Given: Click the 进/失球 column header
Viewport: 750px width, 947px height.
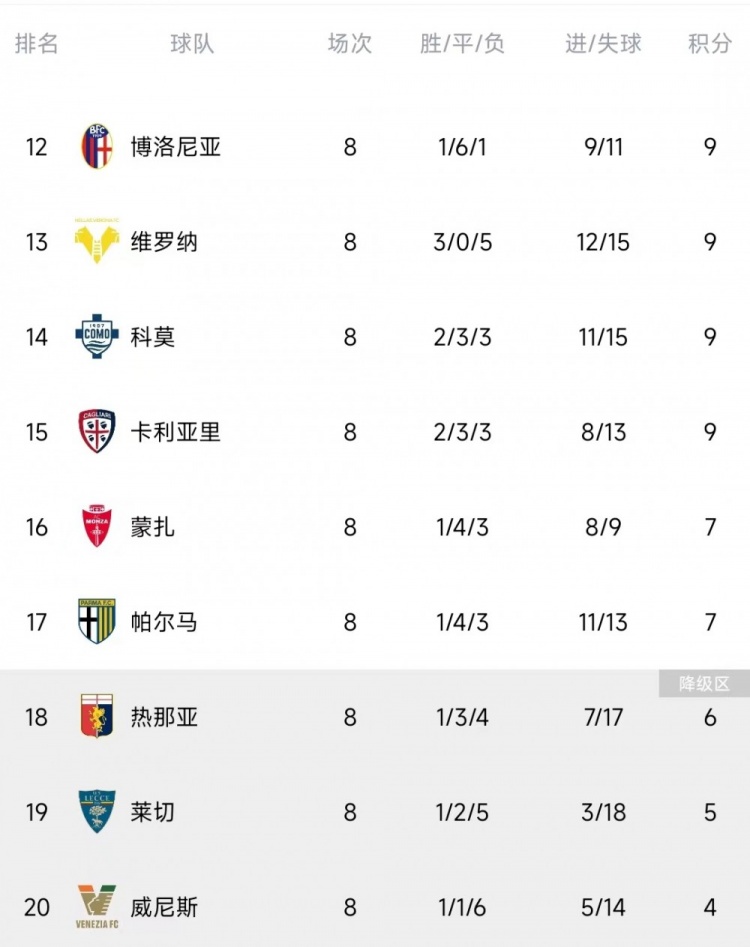Looking at the screenshot, I should click(x=603, y=44).
